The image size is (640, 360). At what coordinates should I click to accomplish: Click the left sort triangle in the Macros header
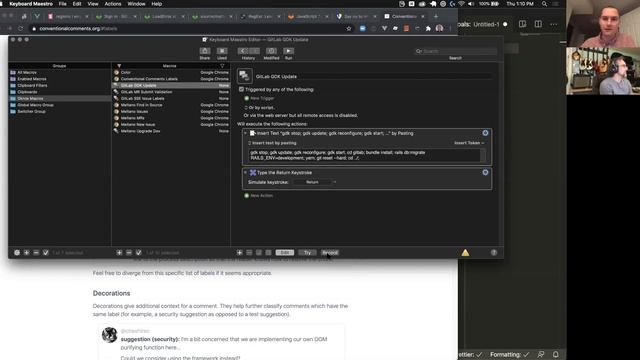click(x=119, y=66)
